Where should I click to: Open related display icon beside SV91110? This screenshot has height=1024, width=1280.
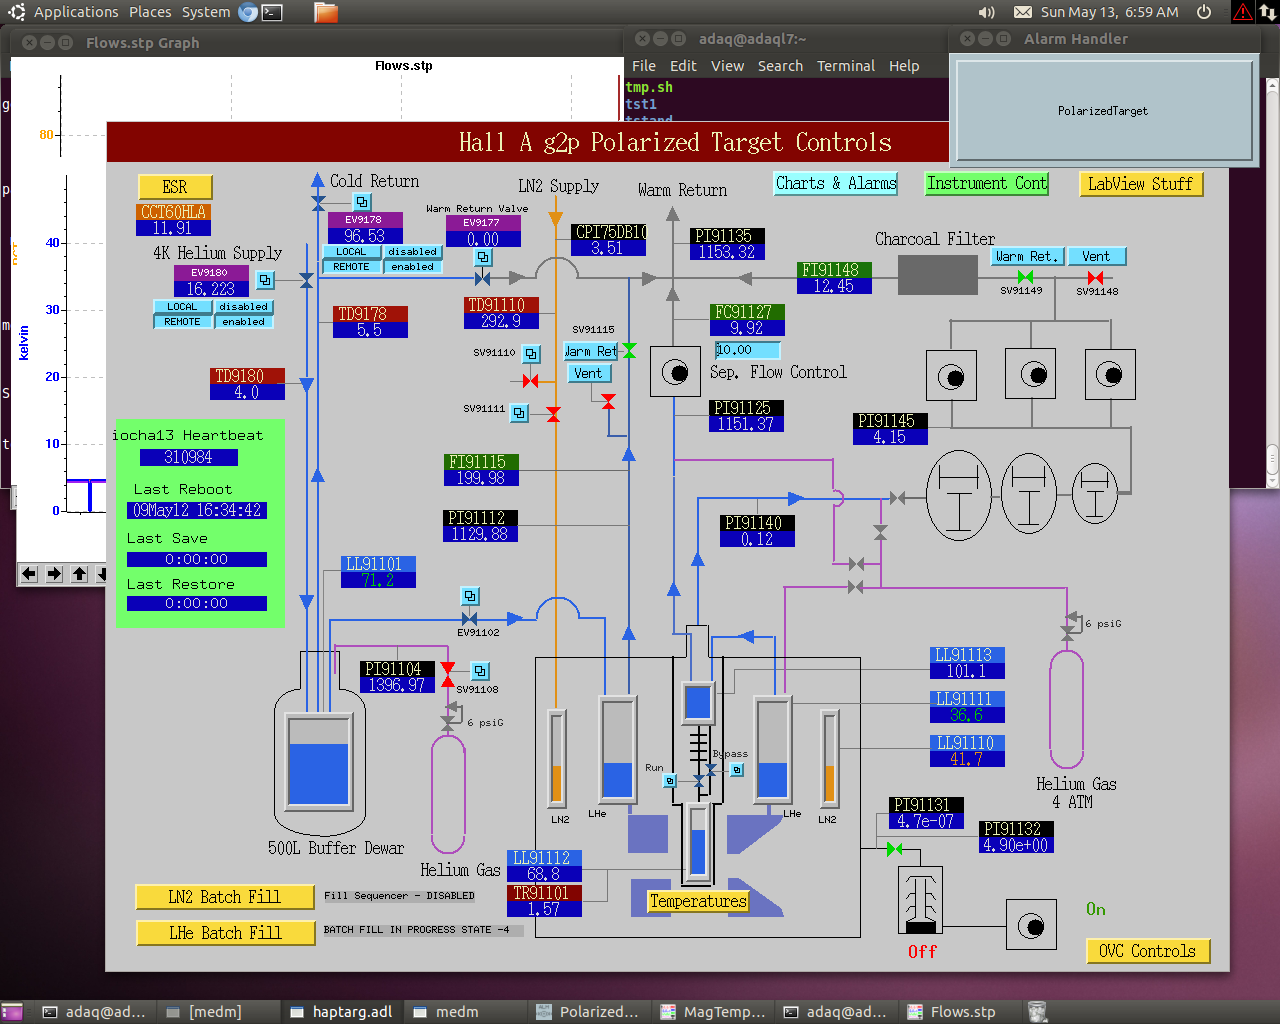(x=531, y=354)
